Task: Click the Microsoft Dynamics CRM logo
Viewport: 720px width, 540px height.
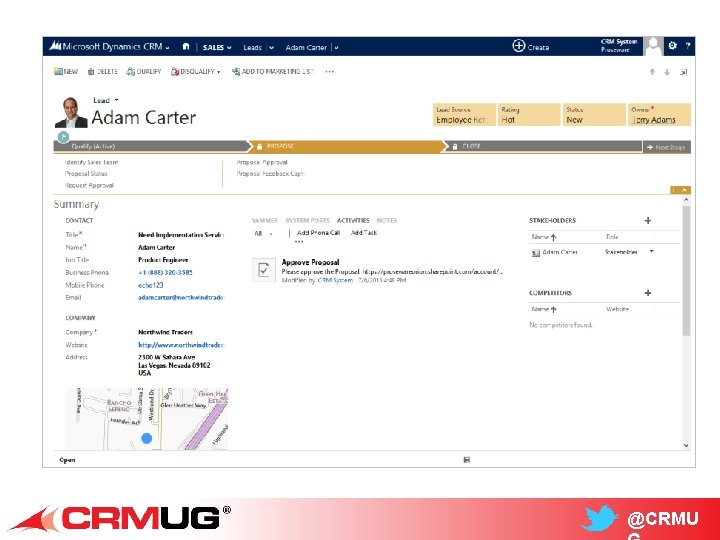Action: [56, 46]
